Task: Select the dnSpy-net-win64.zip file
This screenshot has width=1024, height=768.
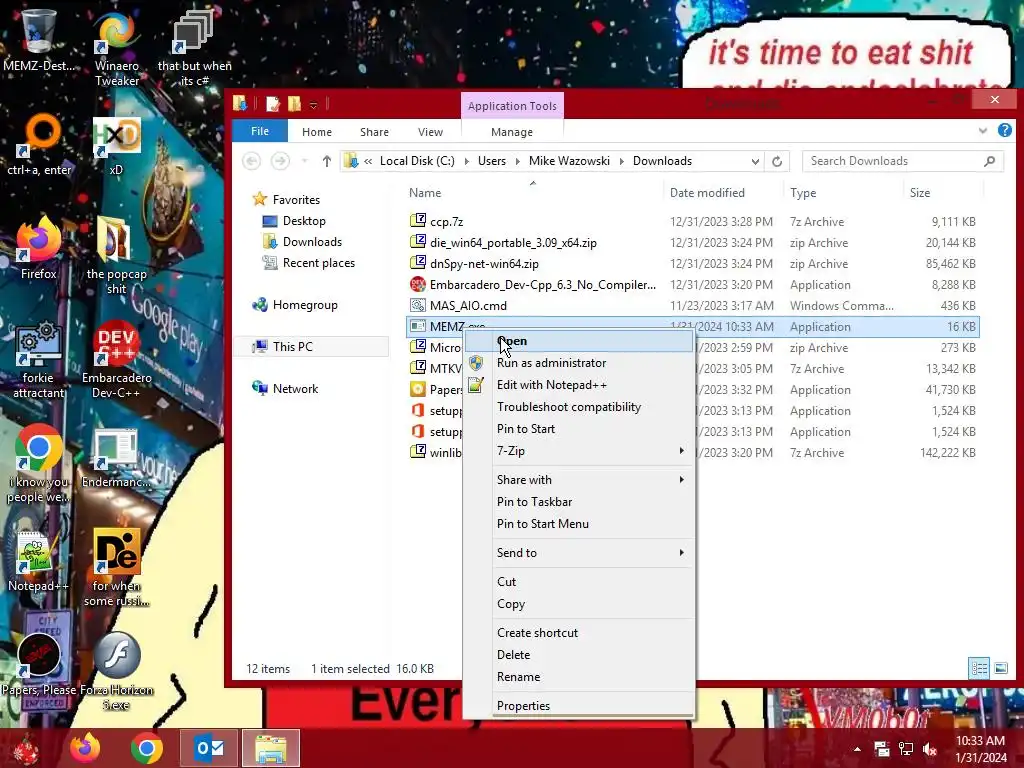Action: (692, 264)
